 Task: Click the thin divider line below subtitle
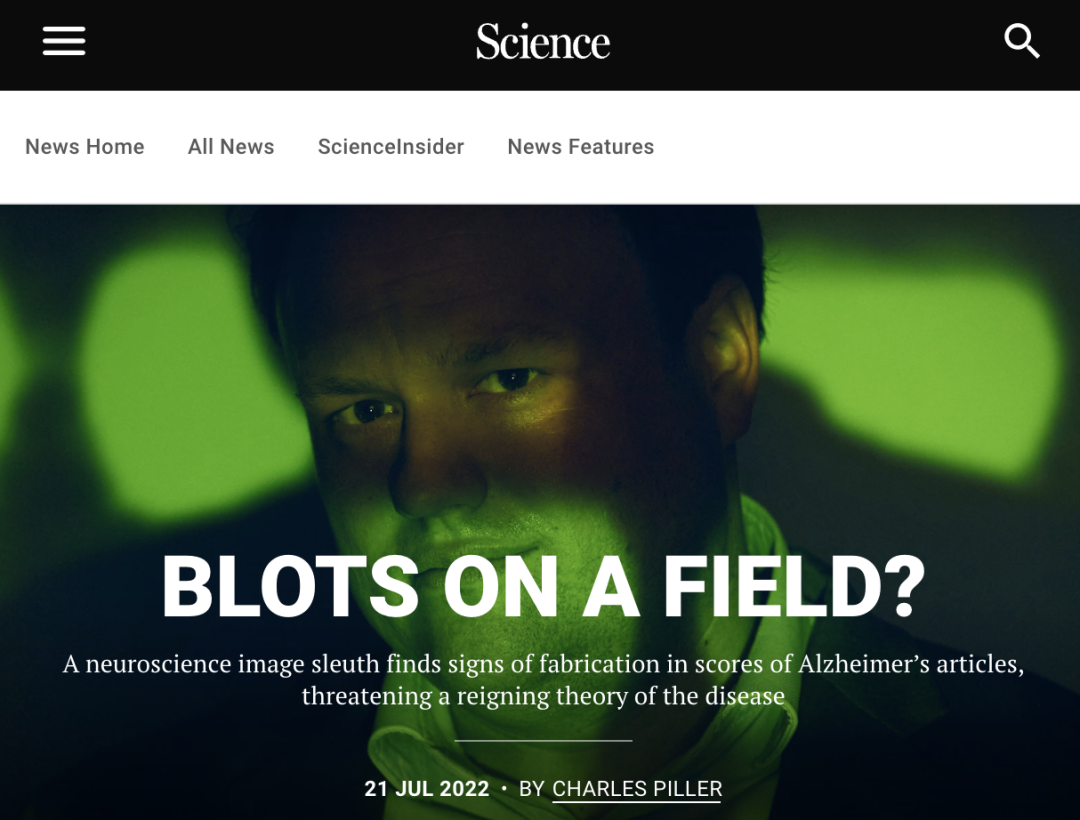(543, 741)
